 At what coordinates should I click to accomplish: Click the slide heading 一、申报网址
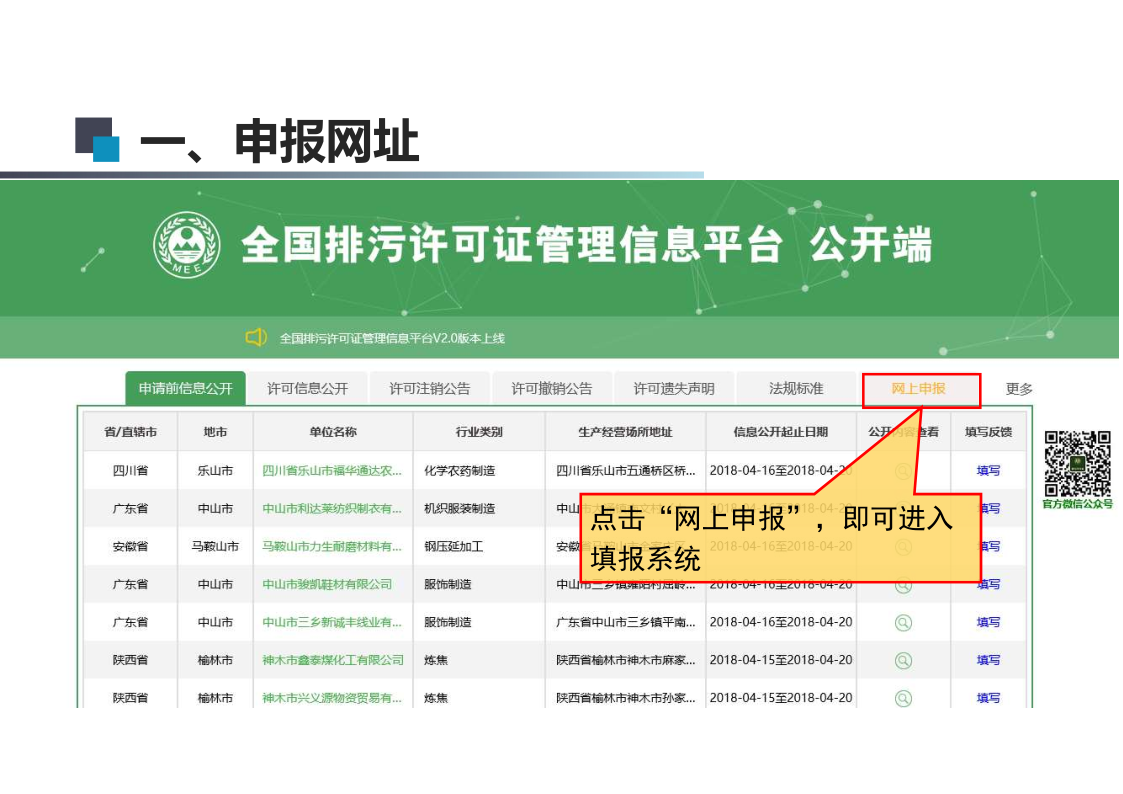pos(279,141)
